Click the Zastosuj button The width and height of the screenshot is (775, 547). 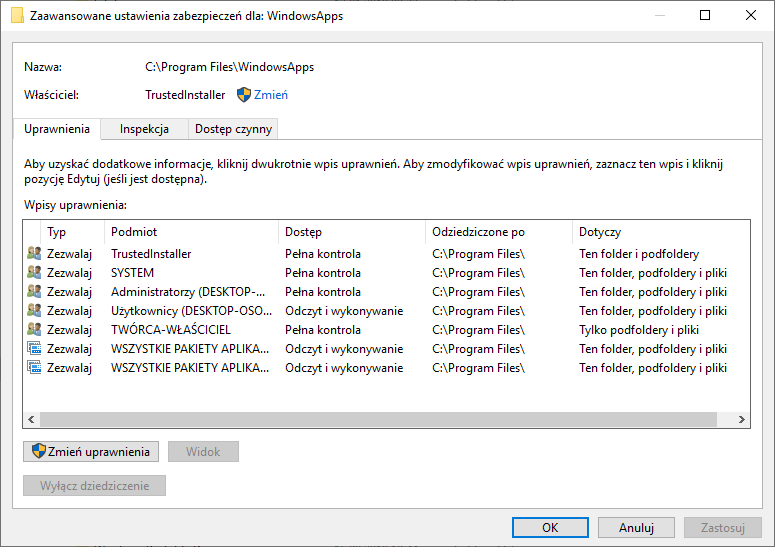[723, 528]
